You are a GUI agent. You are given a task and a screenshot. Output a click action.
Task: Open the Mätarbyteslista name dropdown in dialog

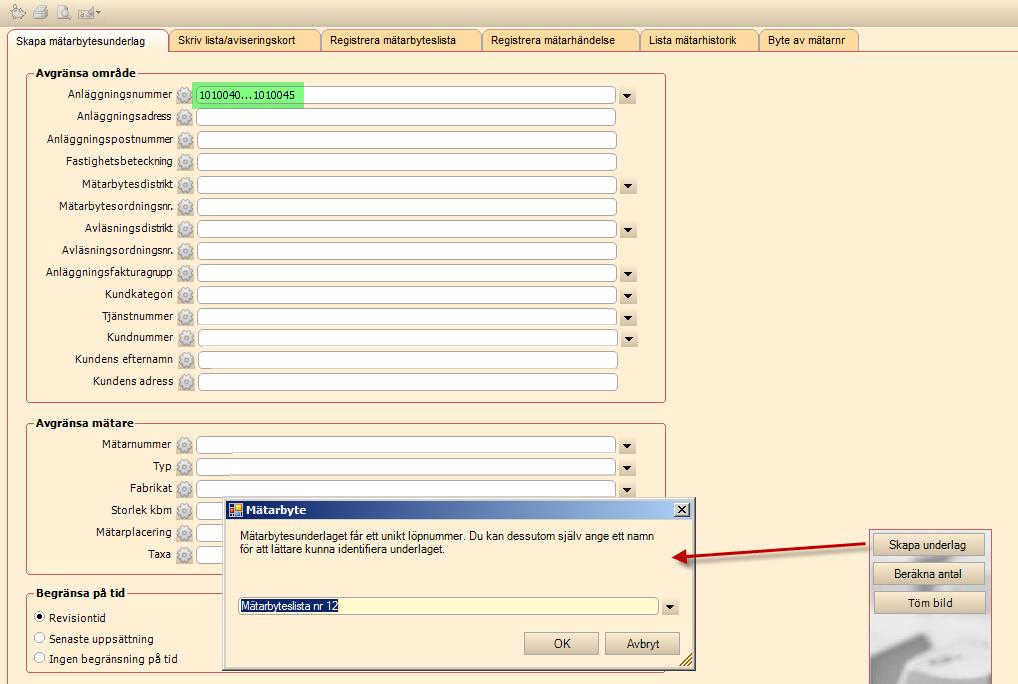[x=670, y=607]
